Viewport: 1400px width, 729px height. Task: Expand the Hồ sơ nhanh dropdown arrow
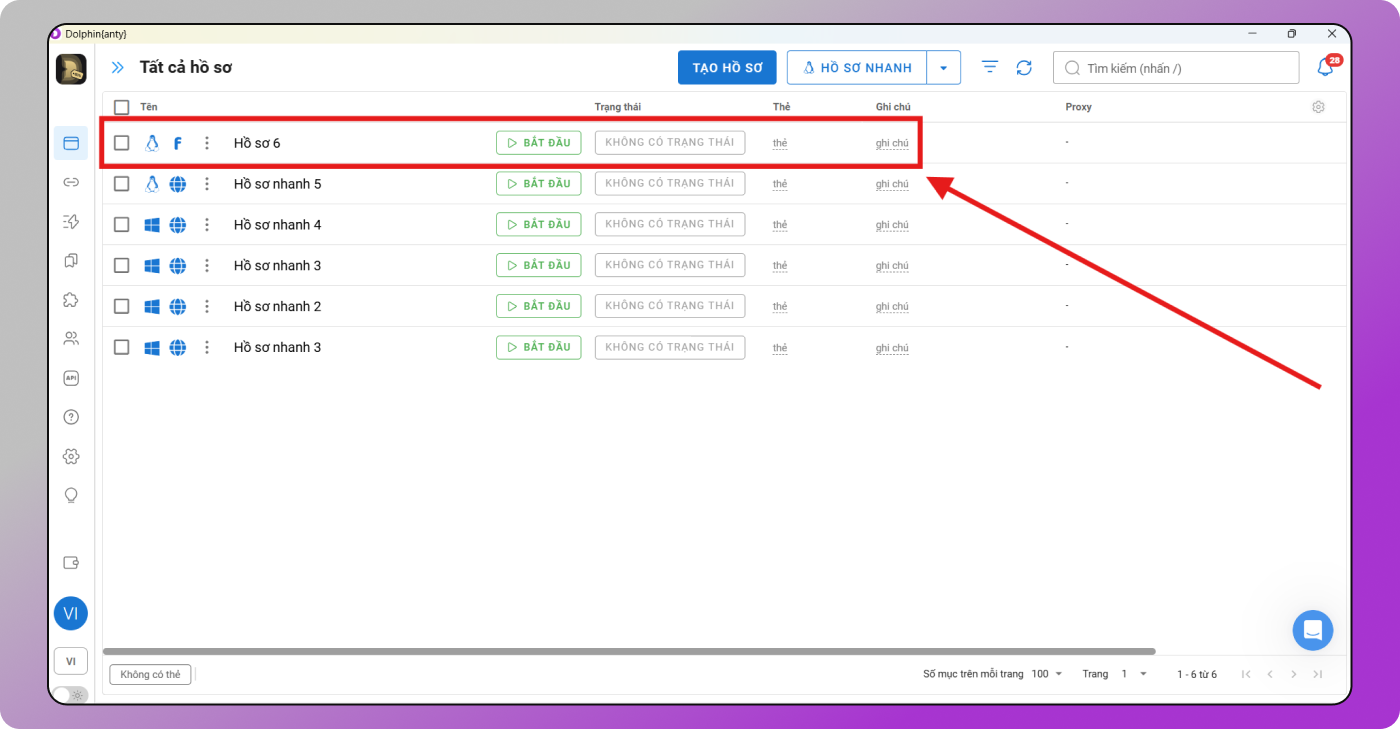click(x=943, y=68)
